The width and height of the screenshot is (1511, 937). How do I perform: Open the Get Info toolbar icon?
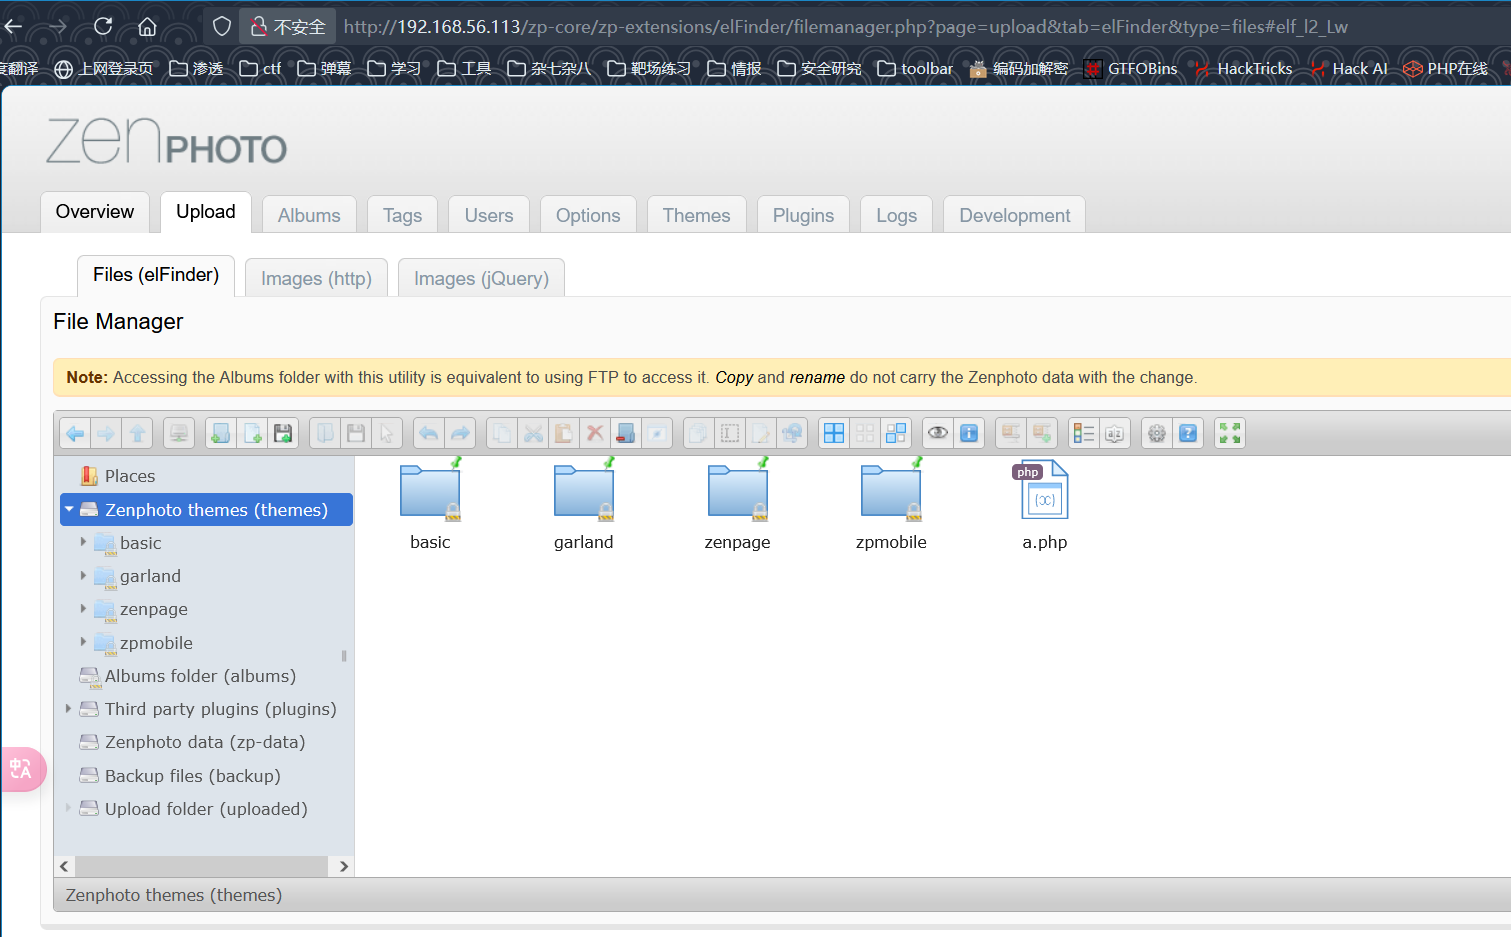(x=969, y=433)
